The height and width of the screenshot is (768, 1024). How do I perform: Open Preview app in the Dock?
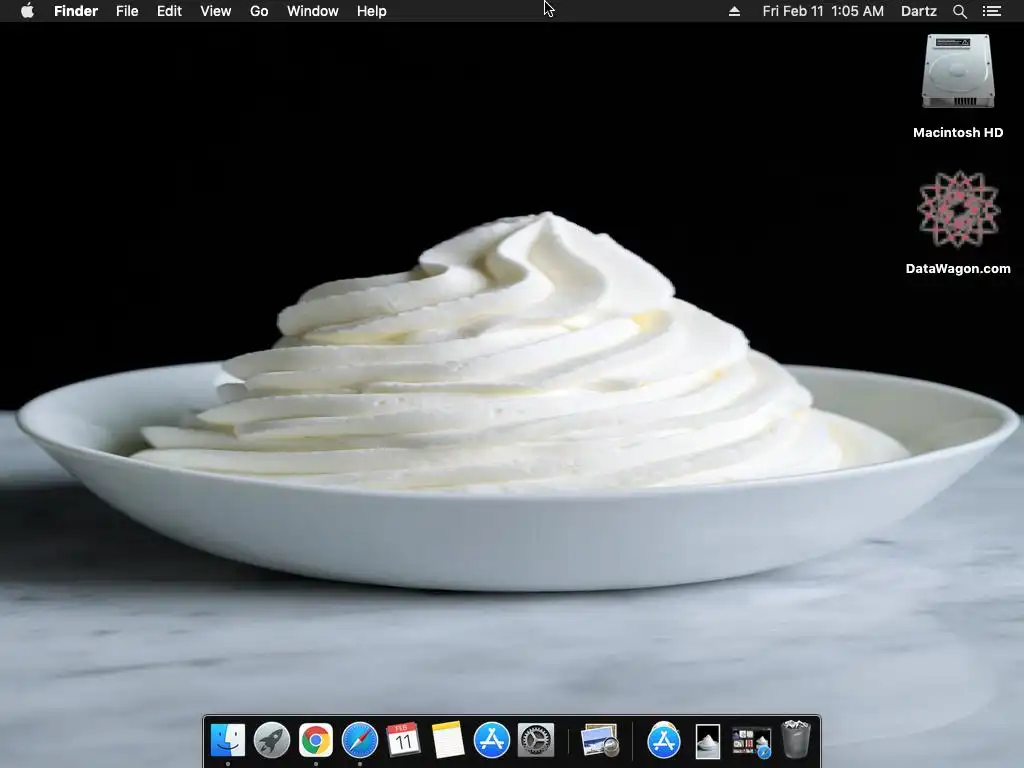pyautogui.click(x=600, y=740)
